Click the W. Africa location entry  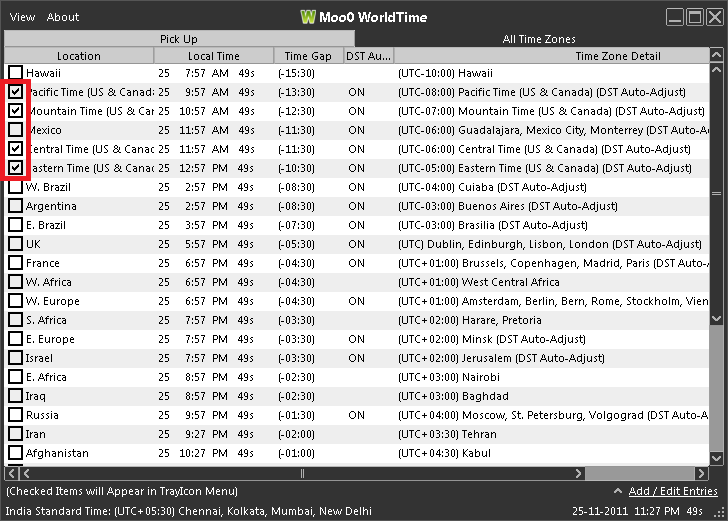click(48, 282)
